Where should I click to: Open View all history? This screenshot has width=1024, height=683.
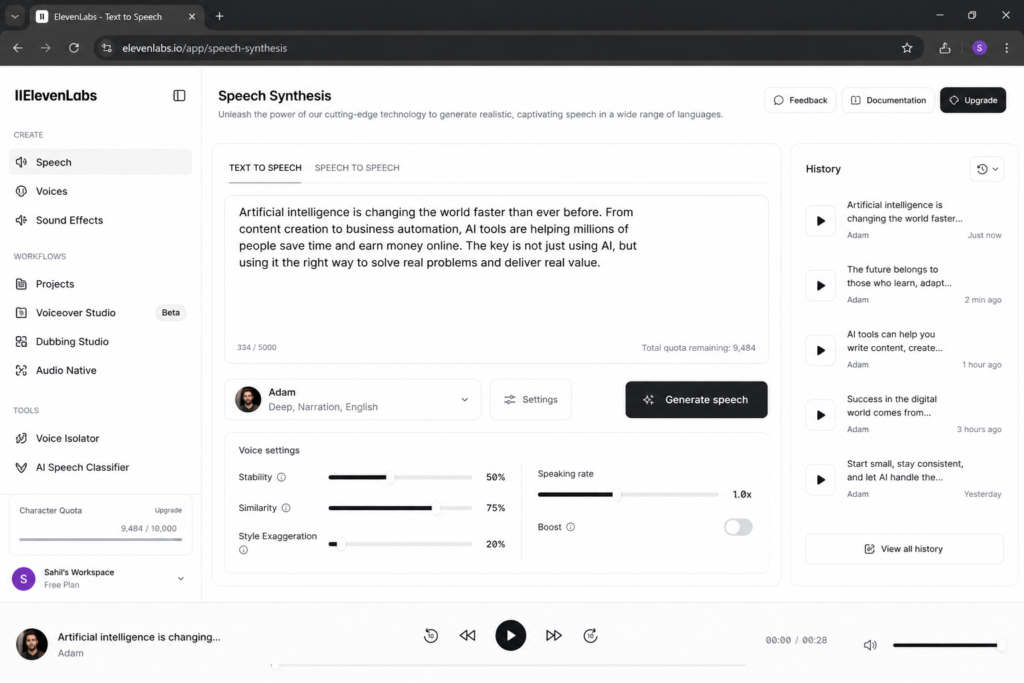pos(904,549)
